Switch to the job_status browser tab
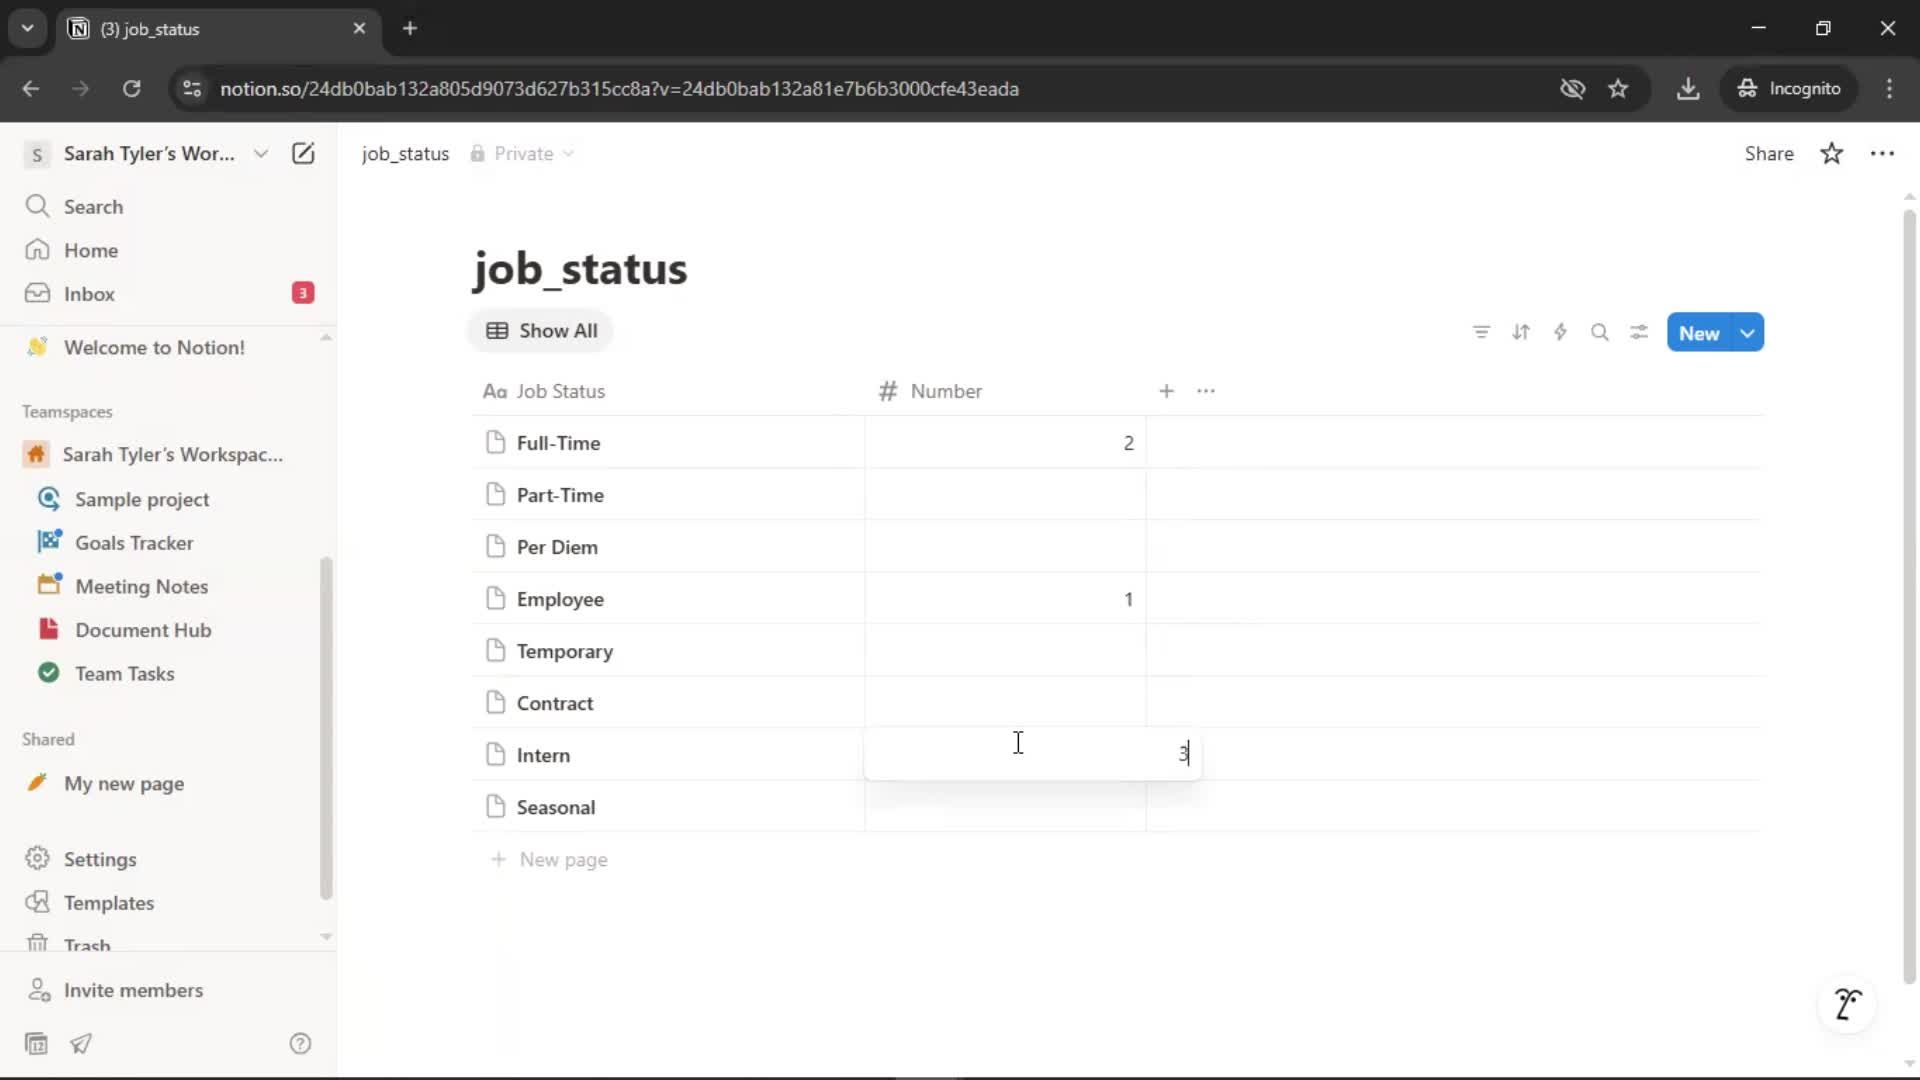 pos(217,28)
